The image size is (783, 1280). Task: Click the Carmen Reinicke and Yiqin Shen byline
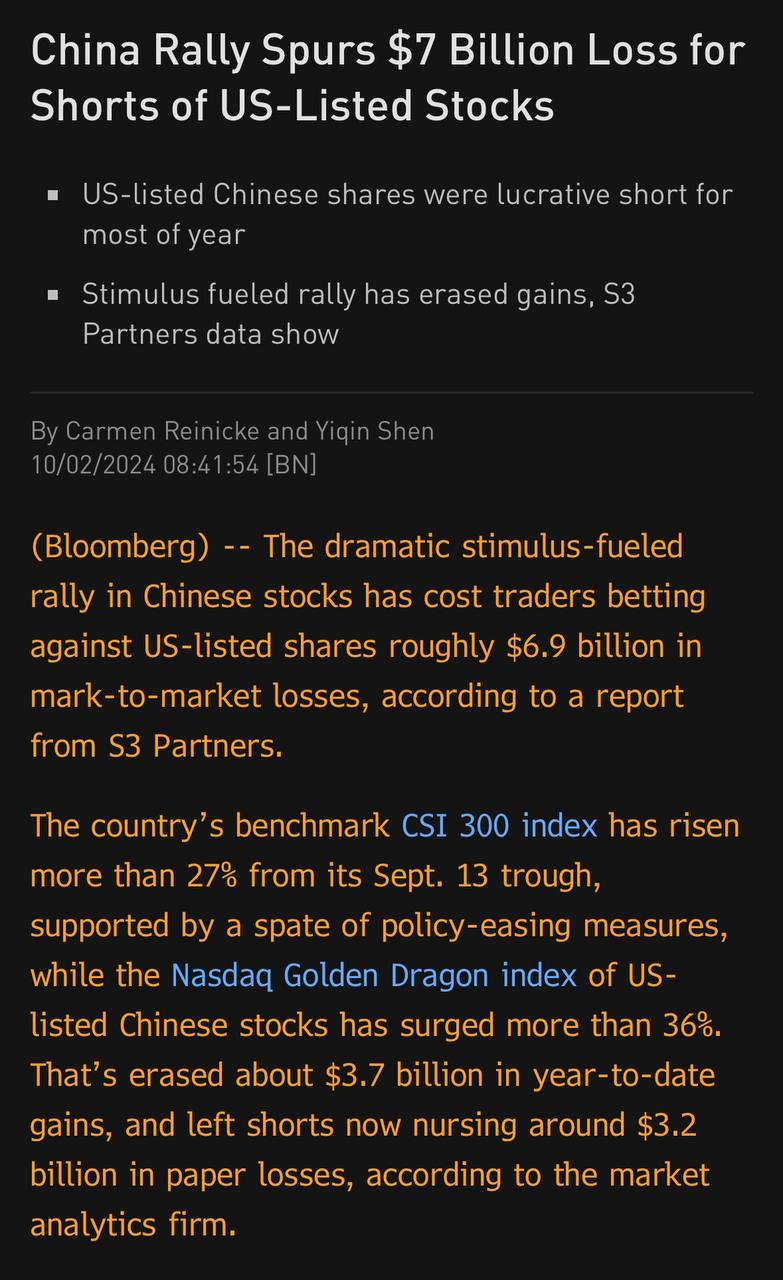(x=232, y=431)
